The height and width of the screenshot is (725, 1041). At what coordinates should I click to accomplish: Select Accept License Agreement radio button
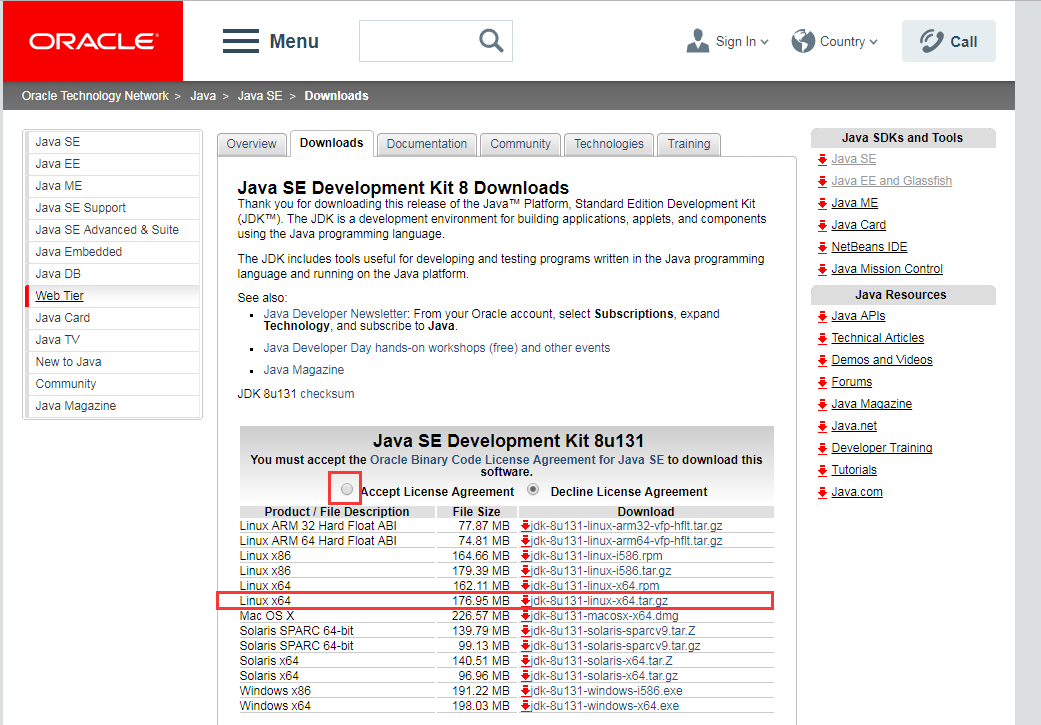(347, 489)
